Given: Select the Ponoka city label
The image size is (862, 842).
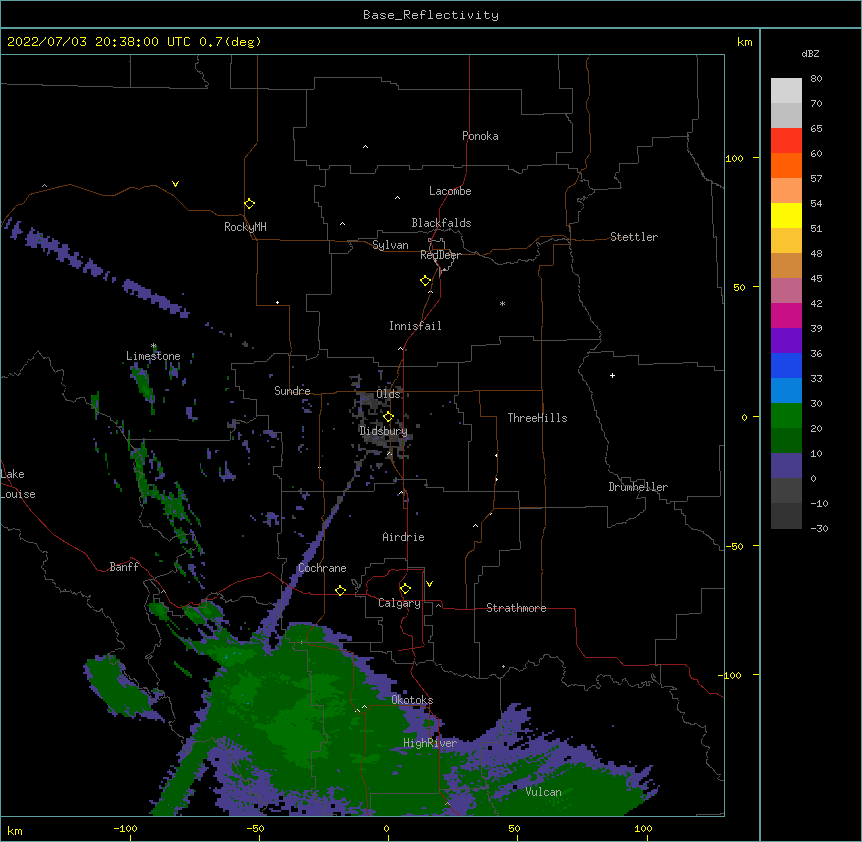Looking at the screenshot, I should 480,136.
